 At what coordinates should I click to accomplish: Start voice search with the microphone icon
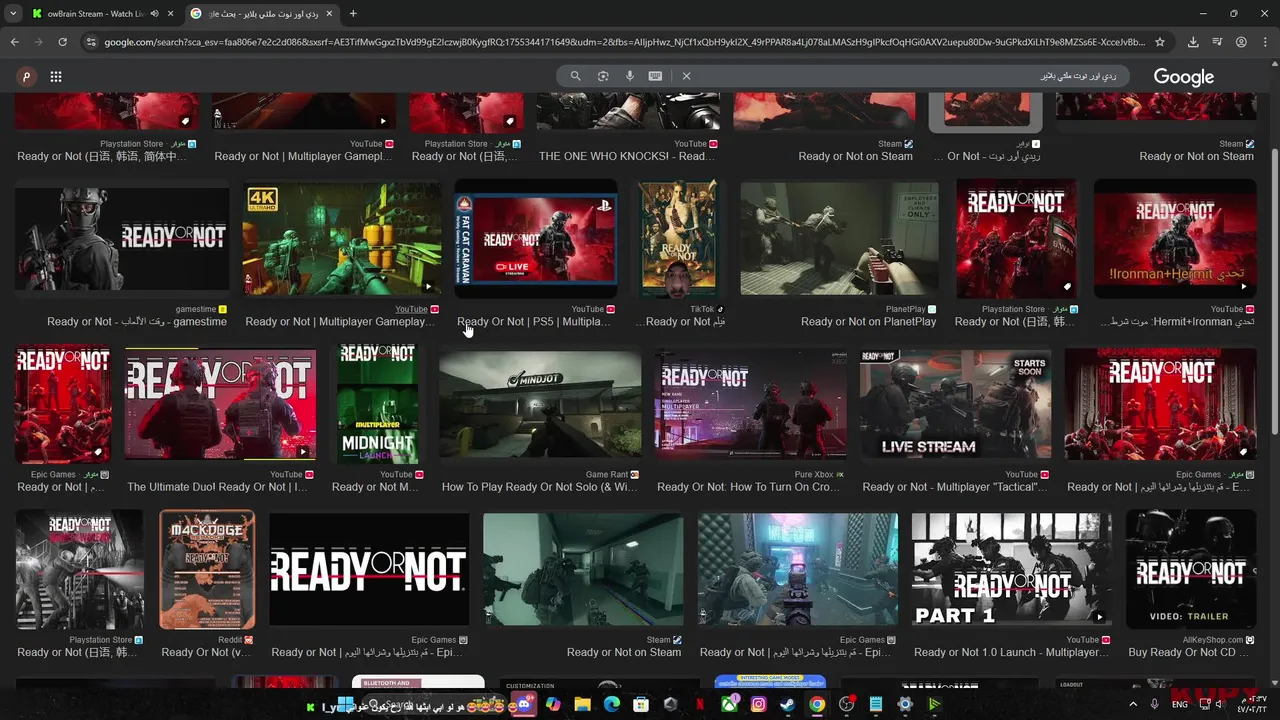629,76
